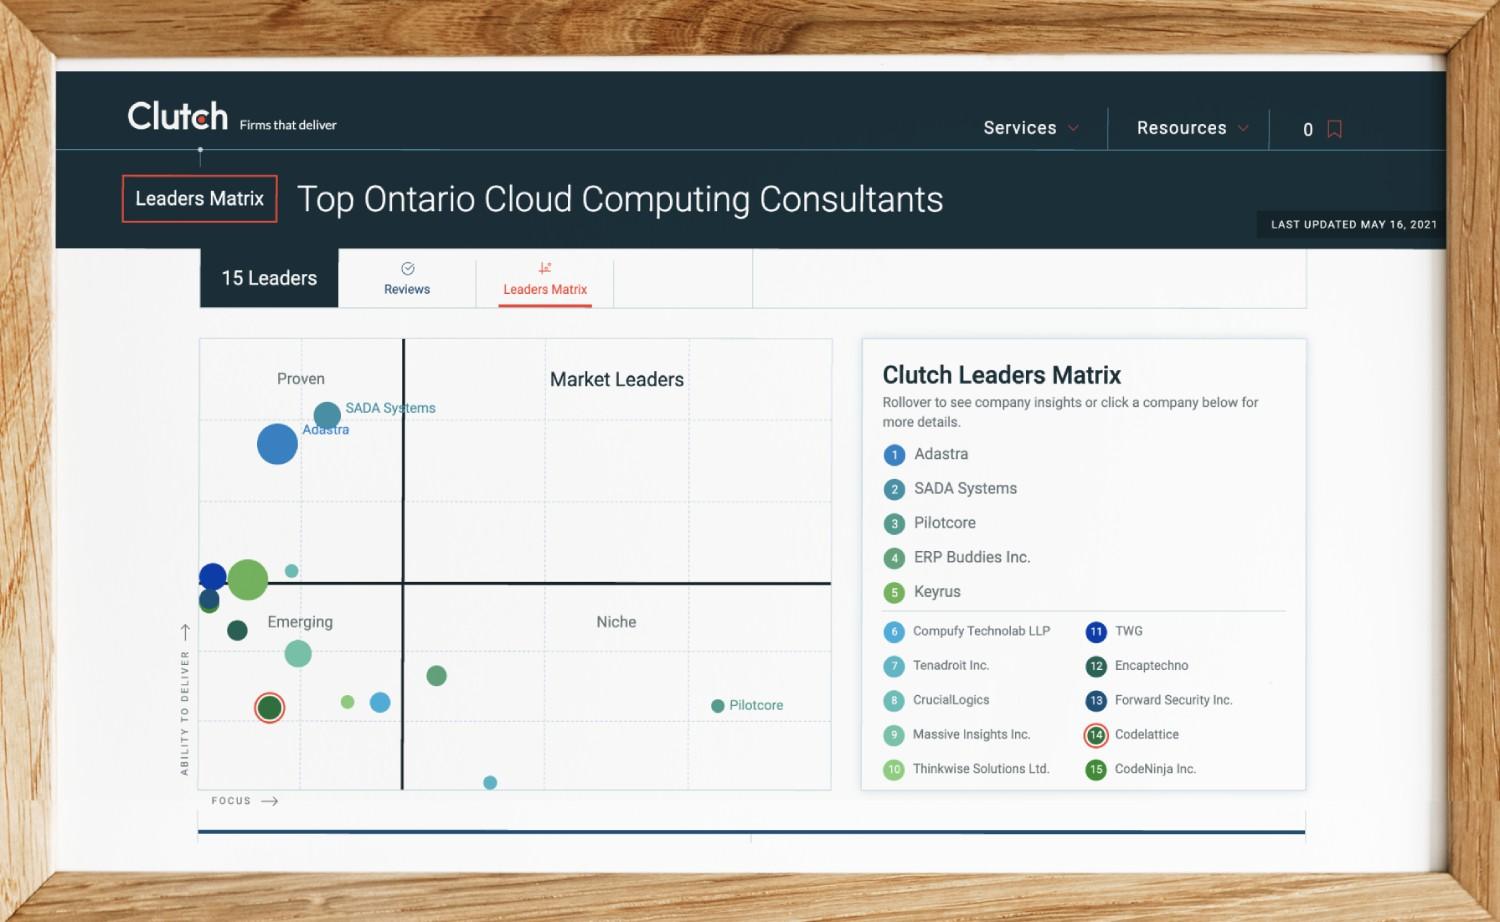Screen dimensions: 1500x922
Task: Click the Leaders Matrix chart icon
Action: (x=545, y=268)
